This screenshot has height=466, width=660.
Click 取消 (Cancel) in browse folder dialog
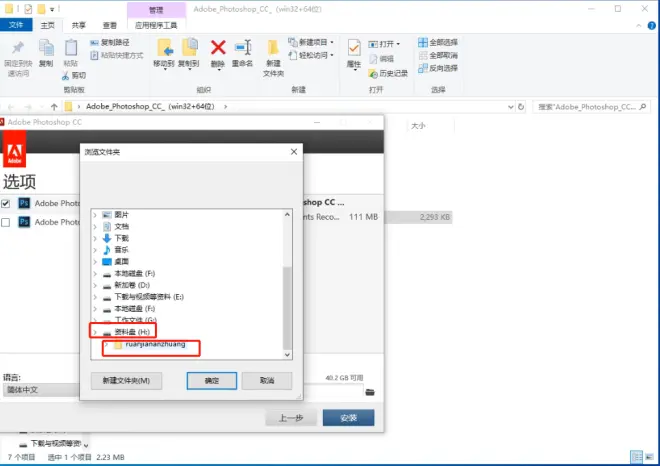(267, 381)
